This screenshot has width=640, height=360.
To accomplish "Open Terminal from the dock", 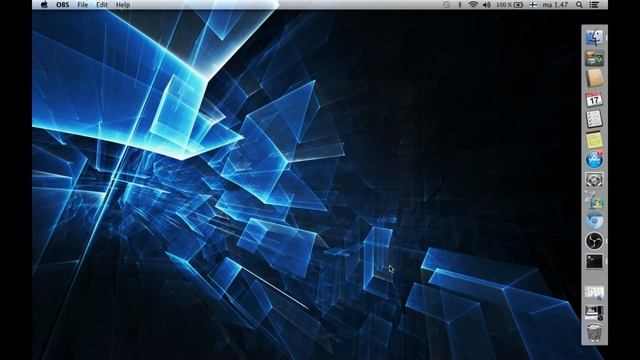I will [x=594, y=261].
